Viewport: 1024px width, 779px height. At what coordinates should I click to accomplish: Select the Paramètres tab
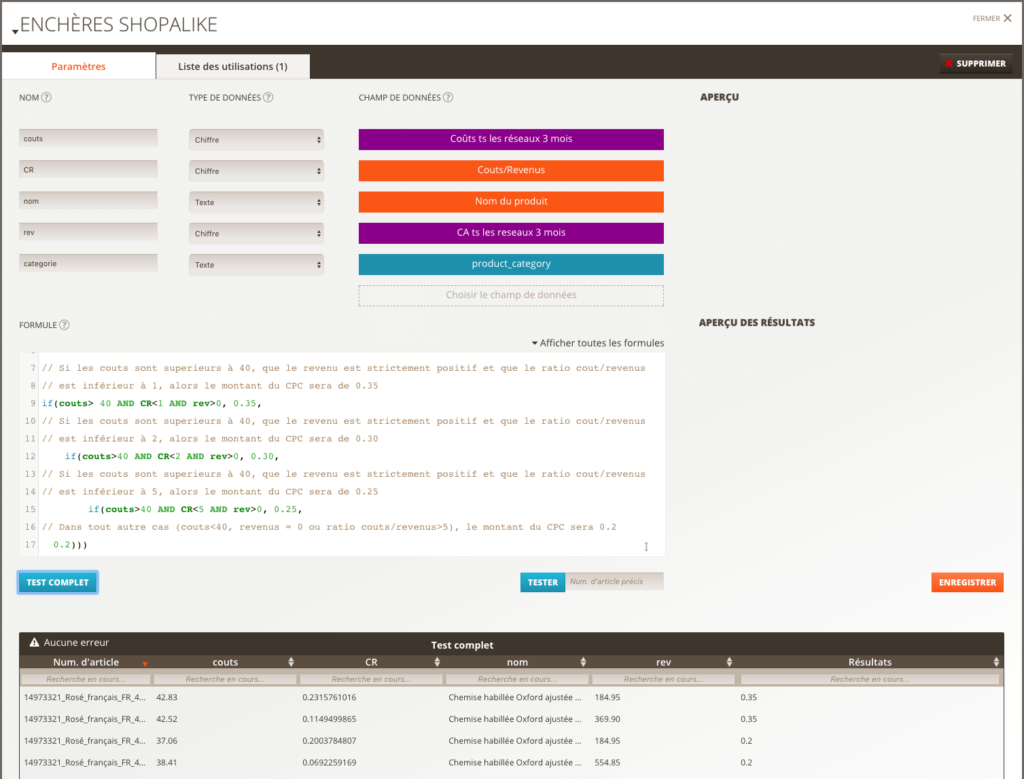(x=78, y=67)
